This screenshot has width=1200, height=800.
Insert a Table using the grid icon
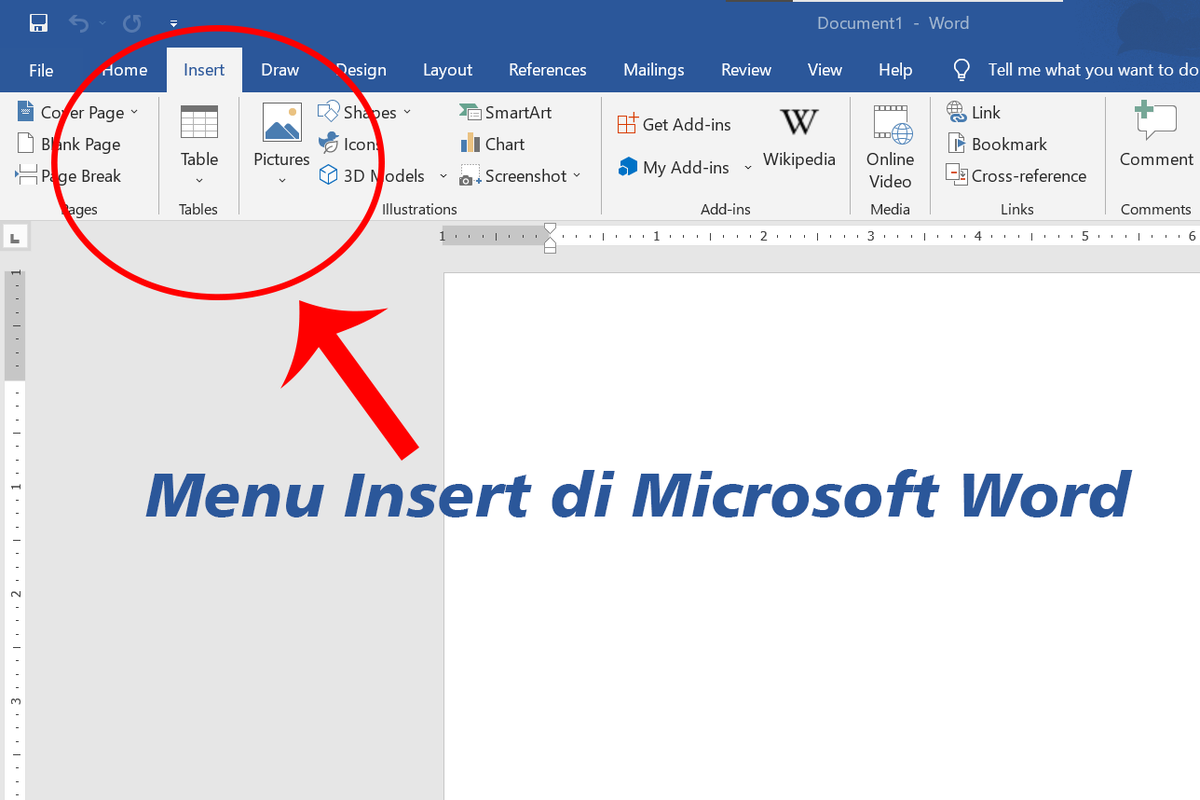click(199, 123)
